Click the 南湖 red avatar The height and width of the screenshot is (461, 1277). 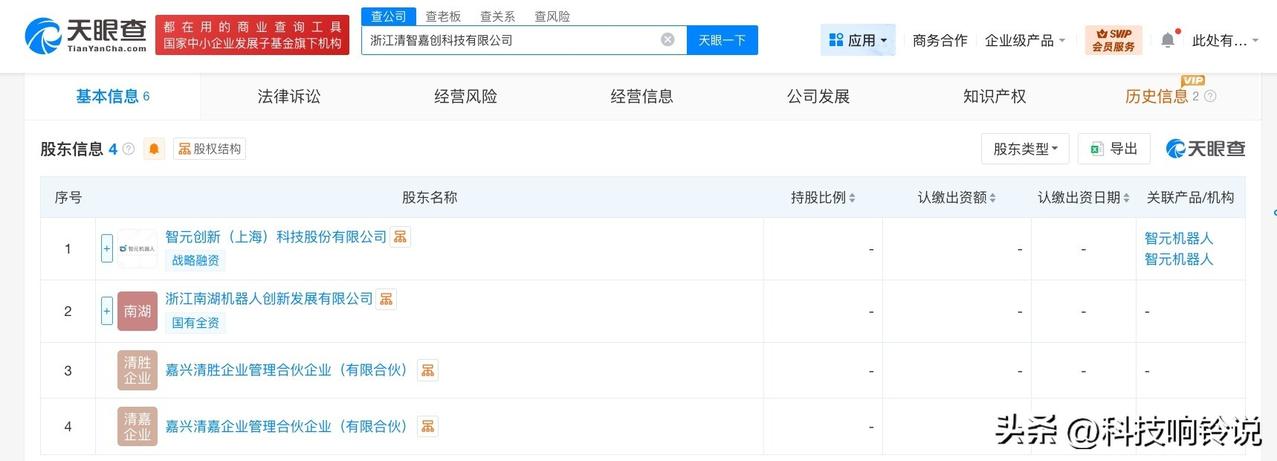tap(137, 311)
